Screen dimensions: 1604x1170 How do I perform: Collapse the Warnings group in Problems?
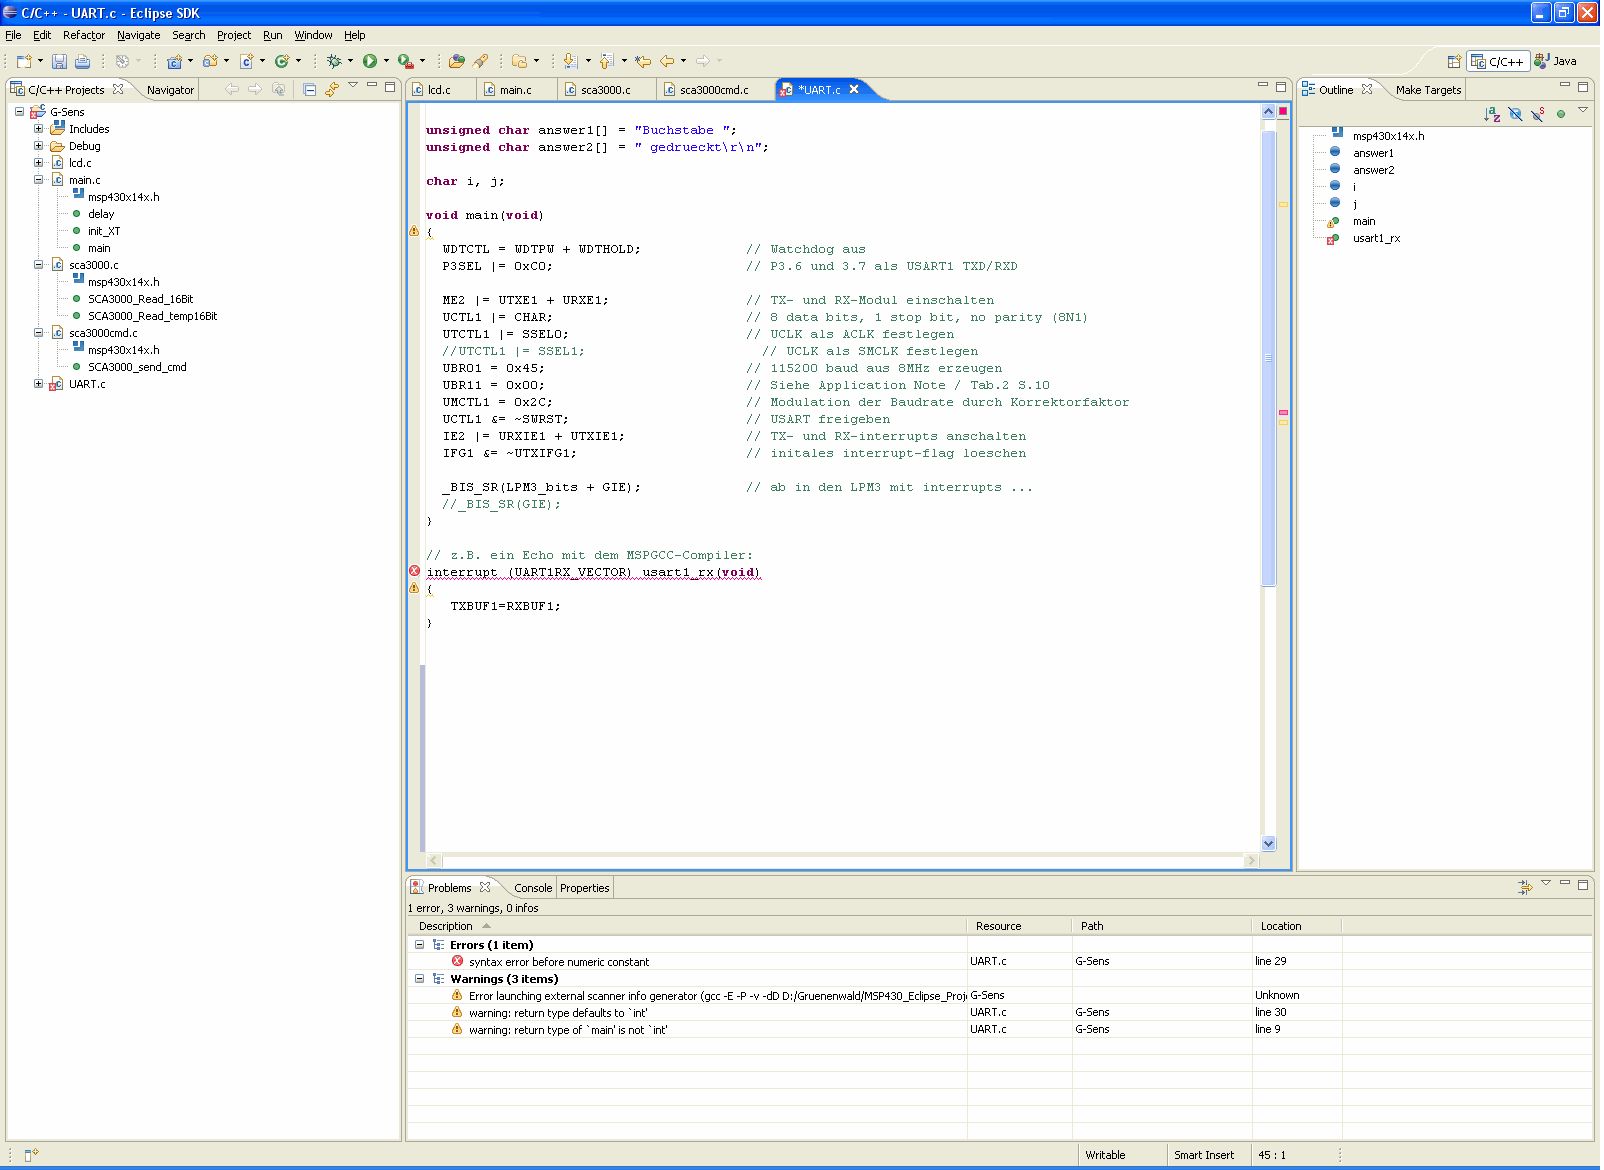tap(419, 979)
